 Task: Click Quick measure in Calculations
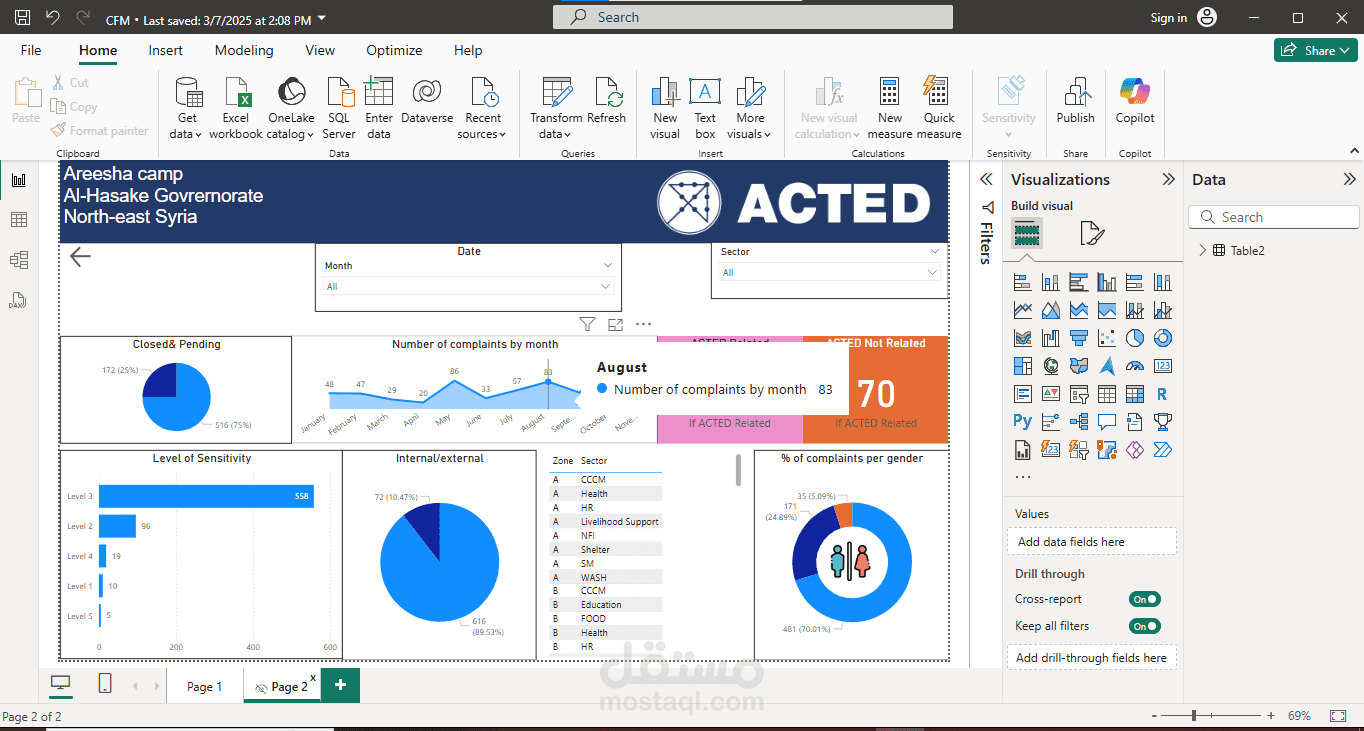click(938, 108)
